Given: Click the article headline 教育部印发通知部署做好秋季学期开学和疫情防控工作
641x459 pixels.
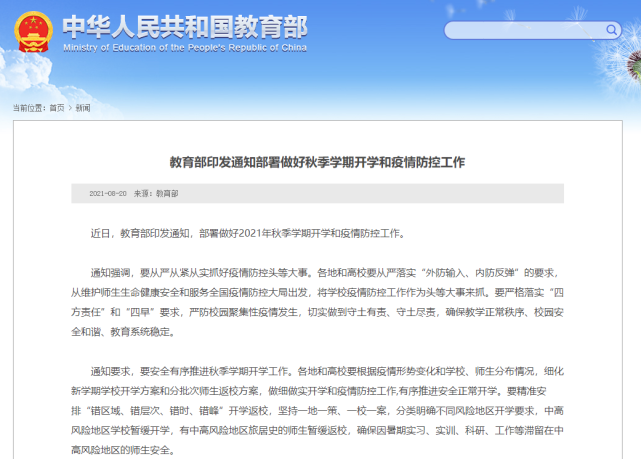Looking at the screenshot, I should point(317,162).
